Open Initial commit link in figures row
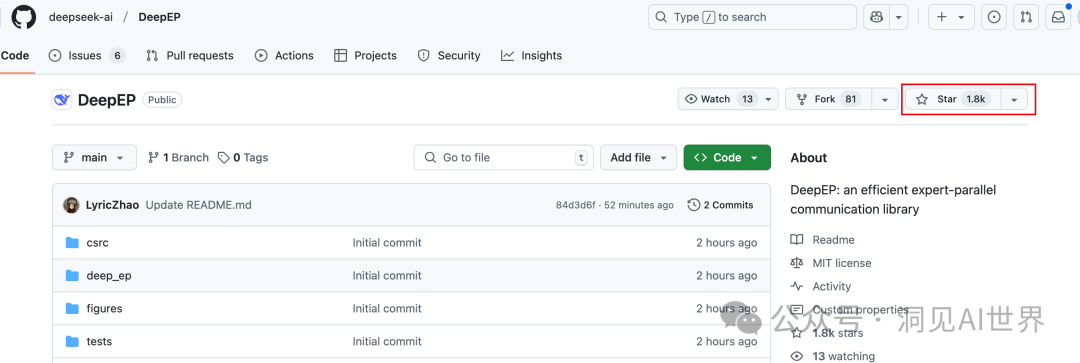 point(387,309)
